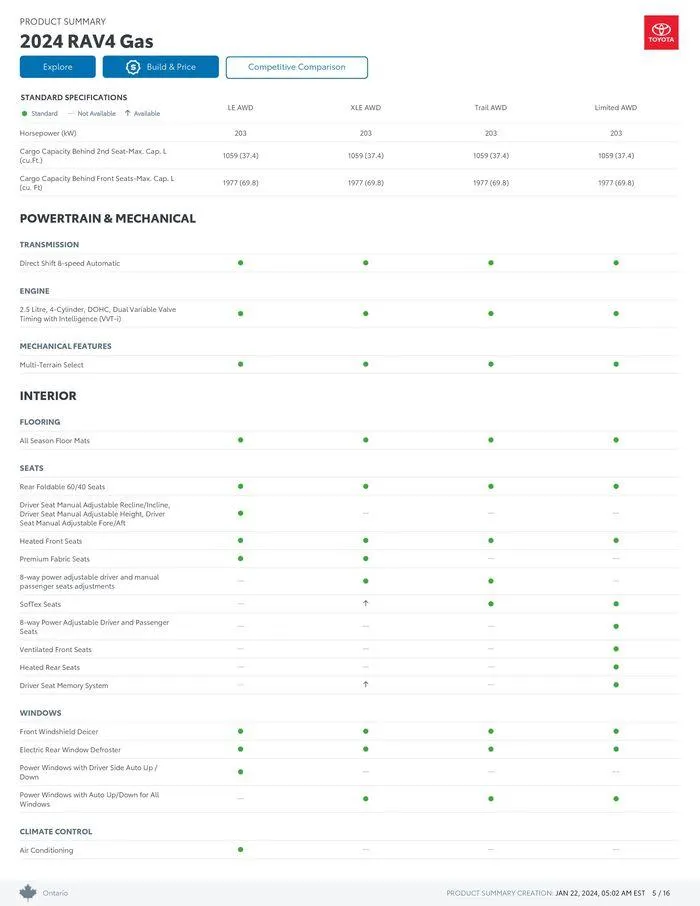
Task: Click the XLE AWD column header
Action: [x=366, y=108]
